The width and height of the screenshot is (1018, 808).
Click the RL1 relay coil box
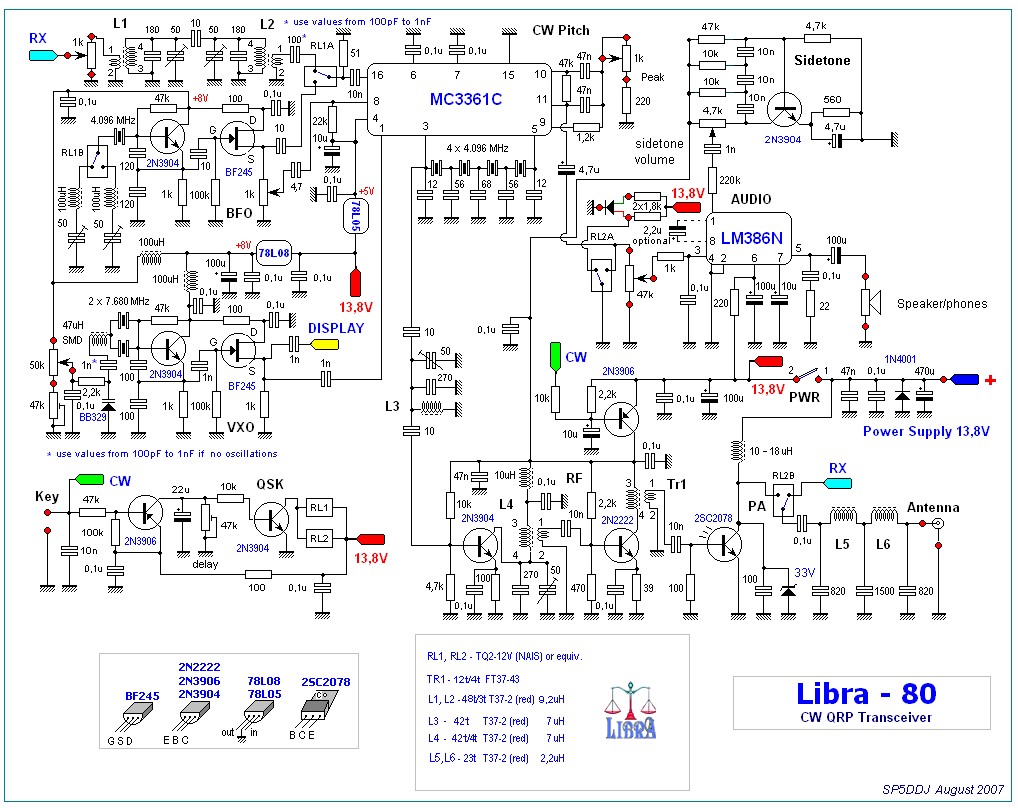coord(319,507)
